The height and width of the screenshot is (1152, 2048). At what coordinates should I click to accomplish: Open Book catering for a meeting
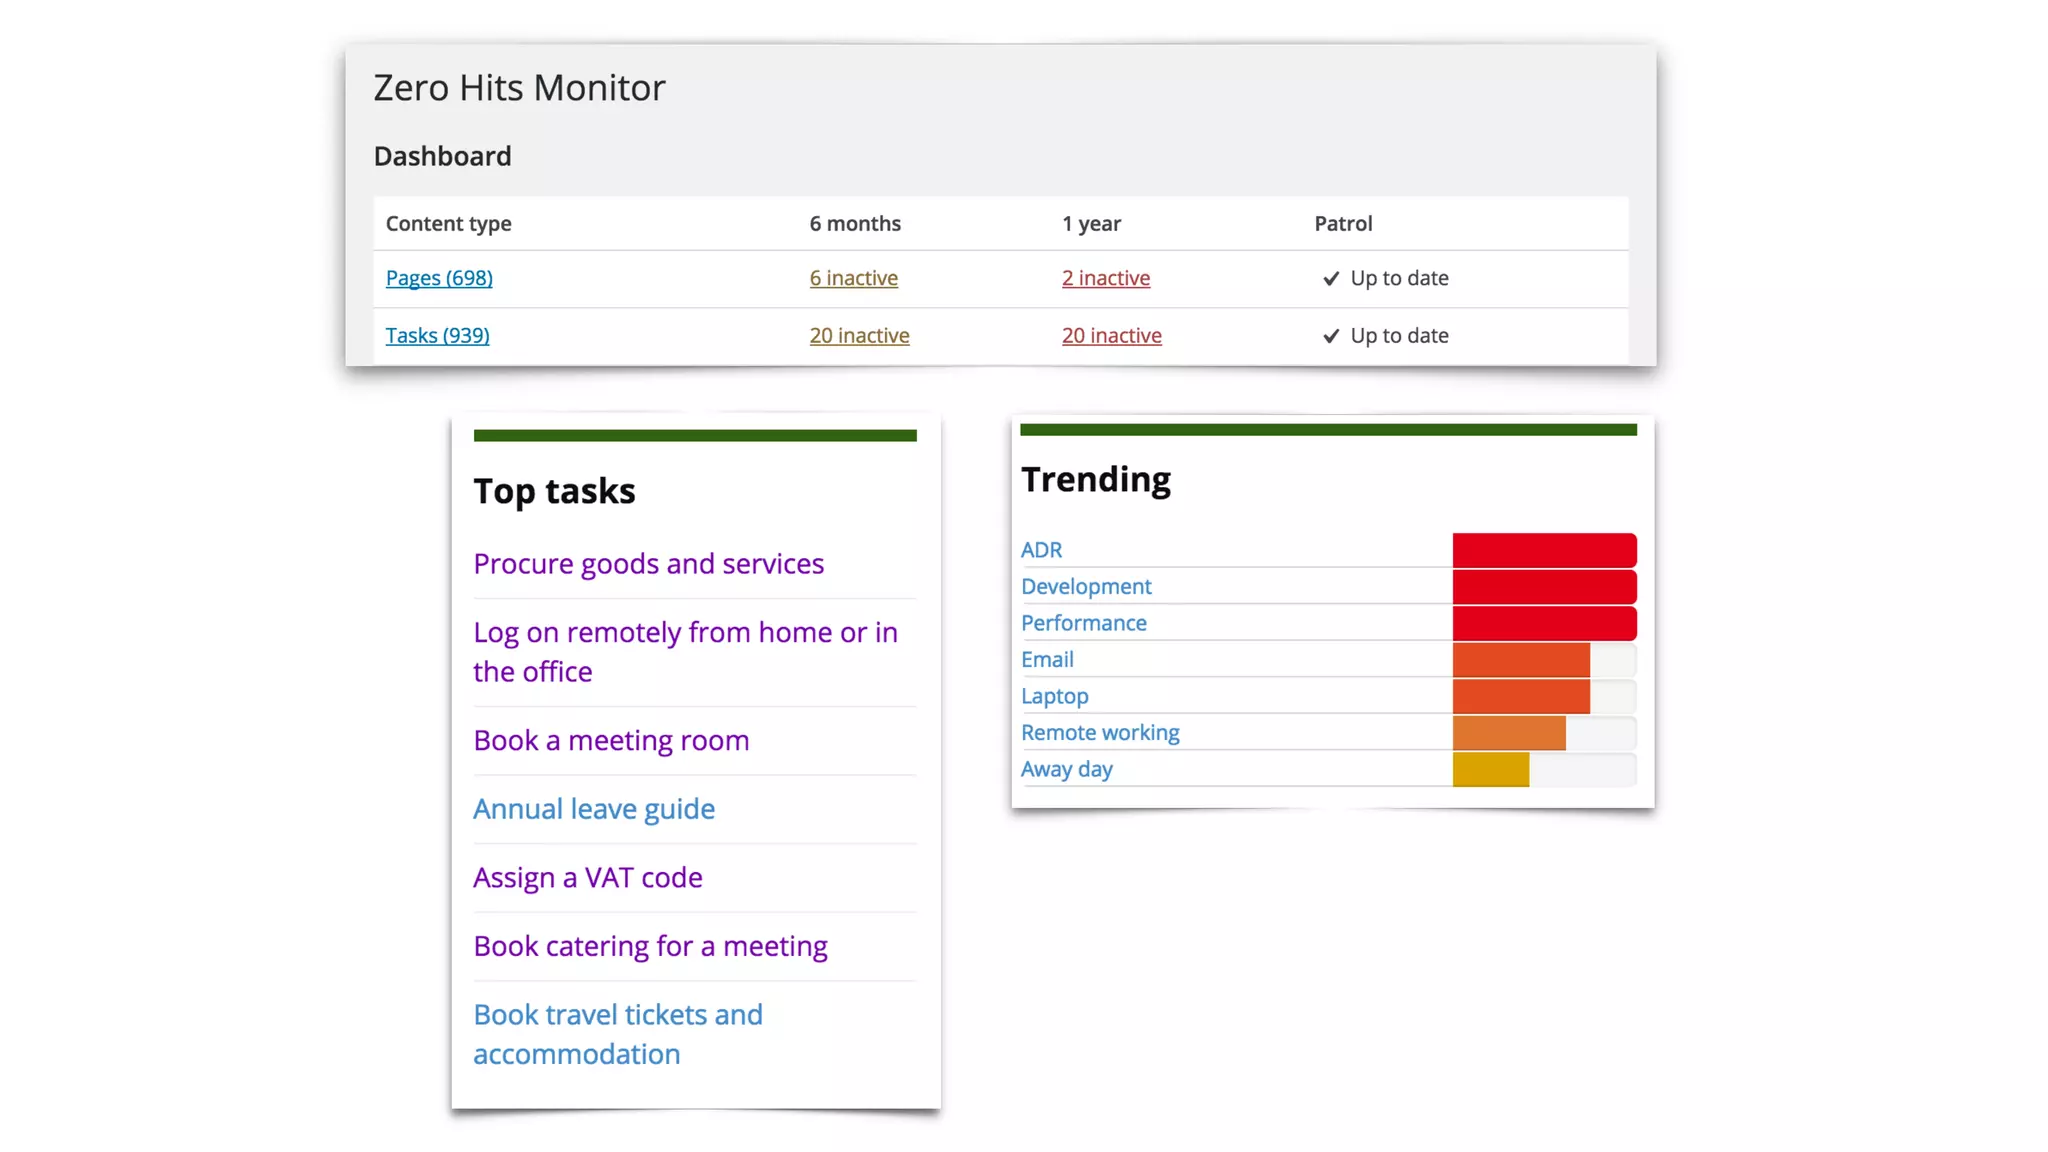[650, 946]
